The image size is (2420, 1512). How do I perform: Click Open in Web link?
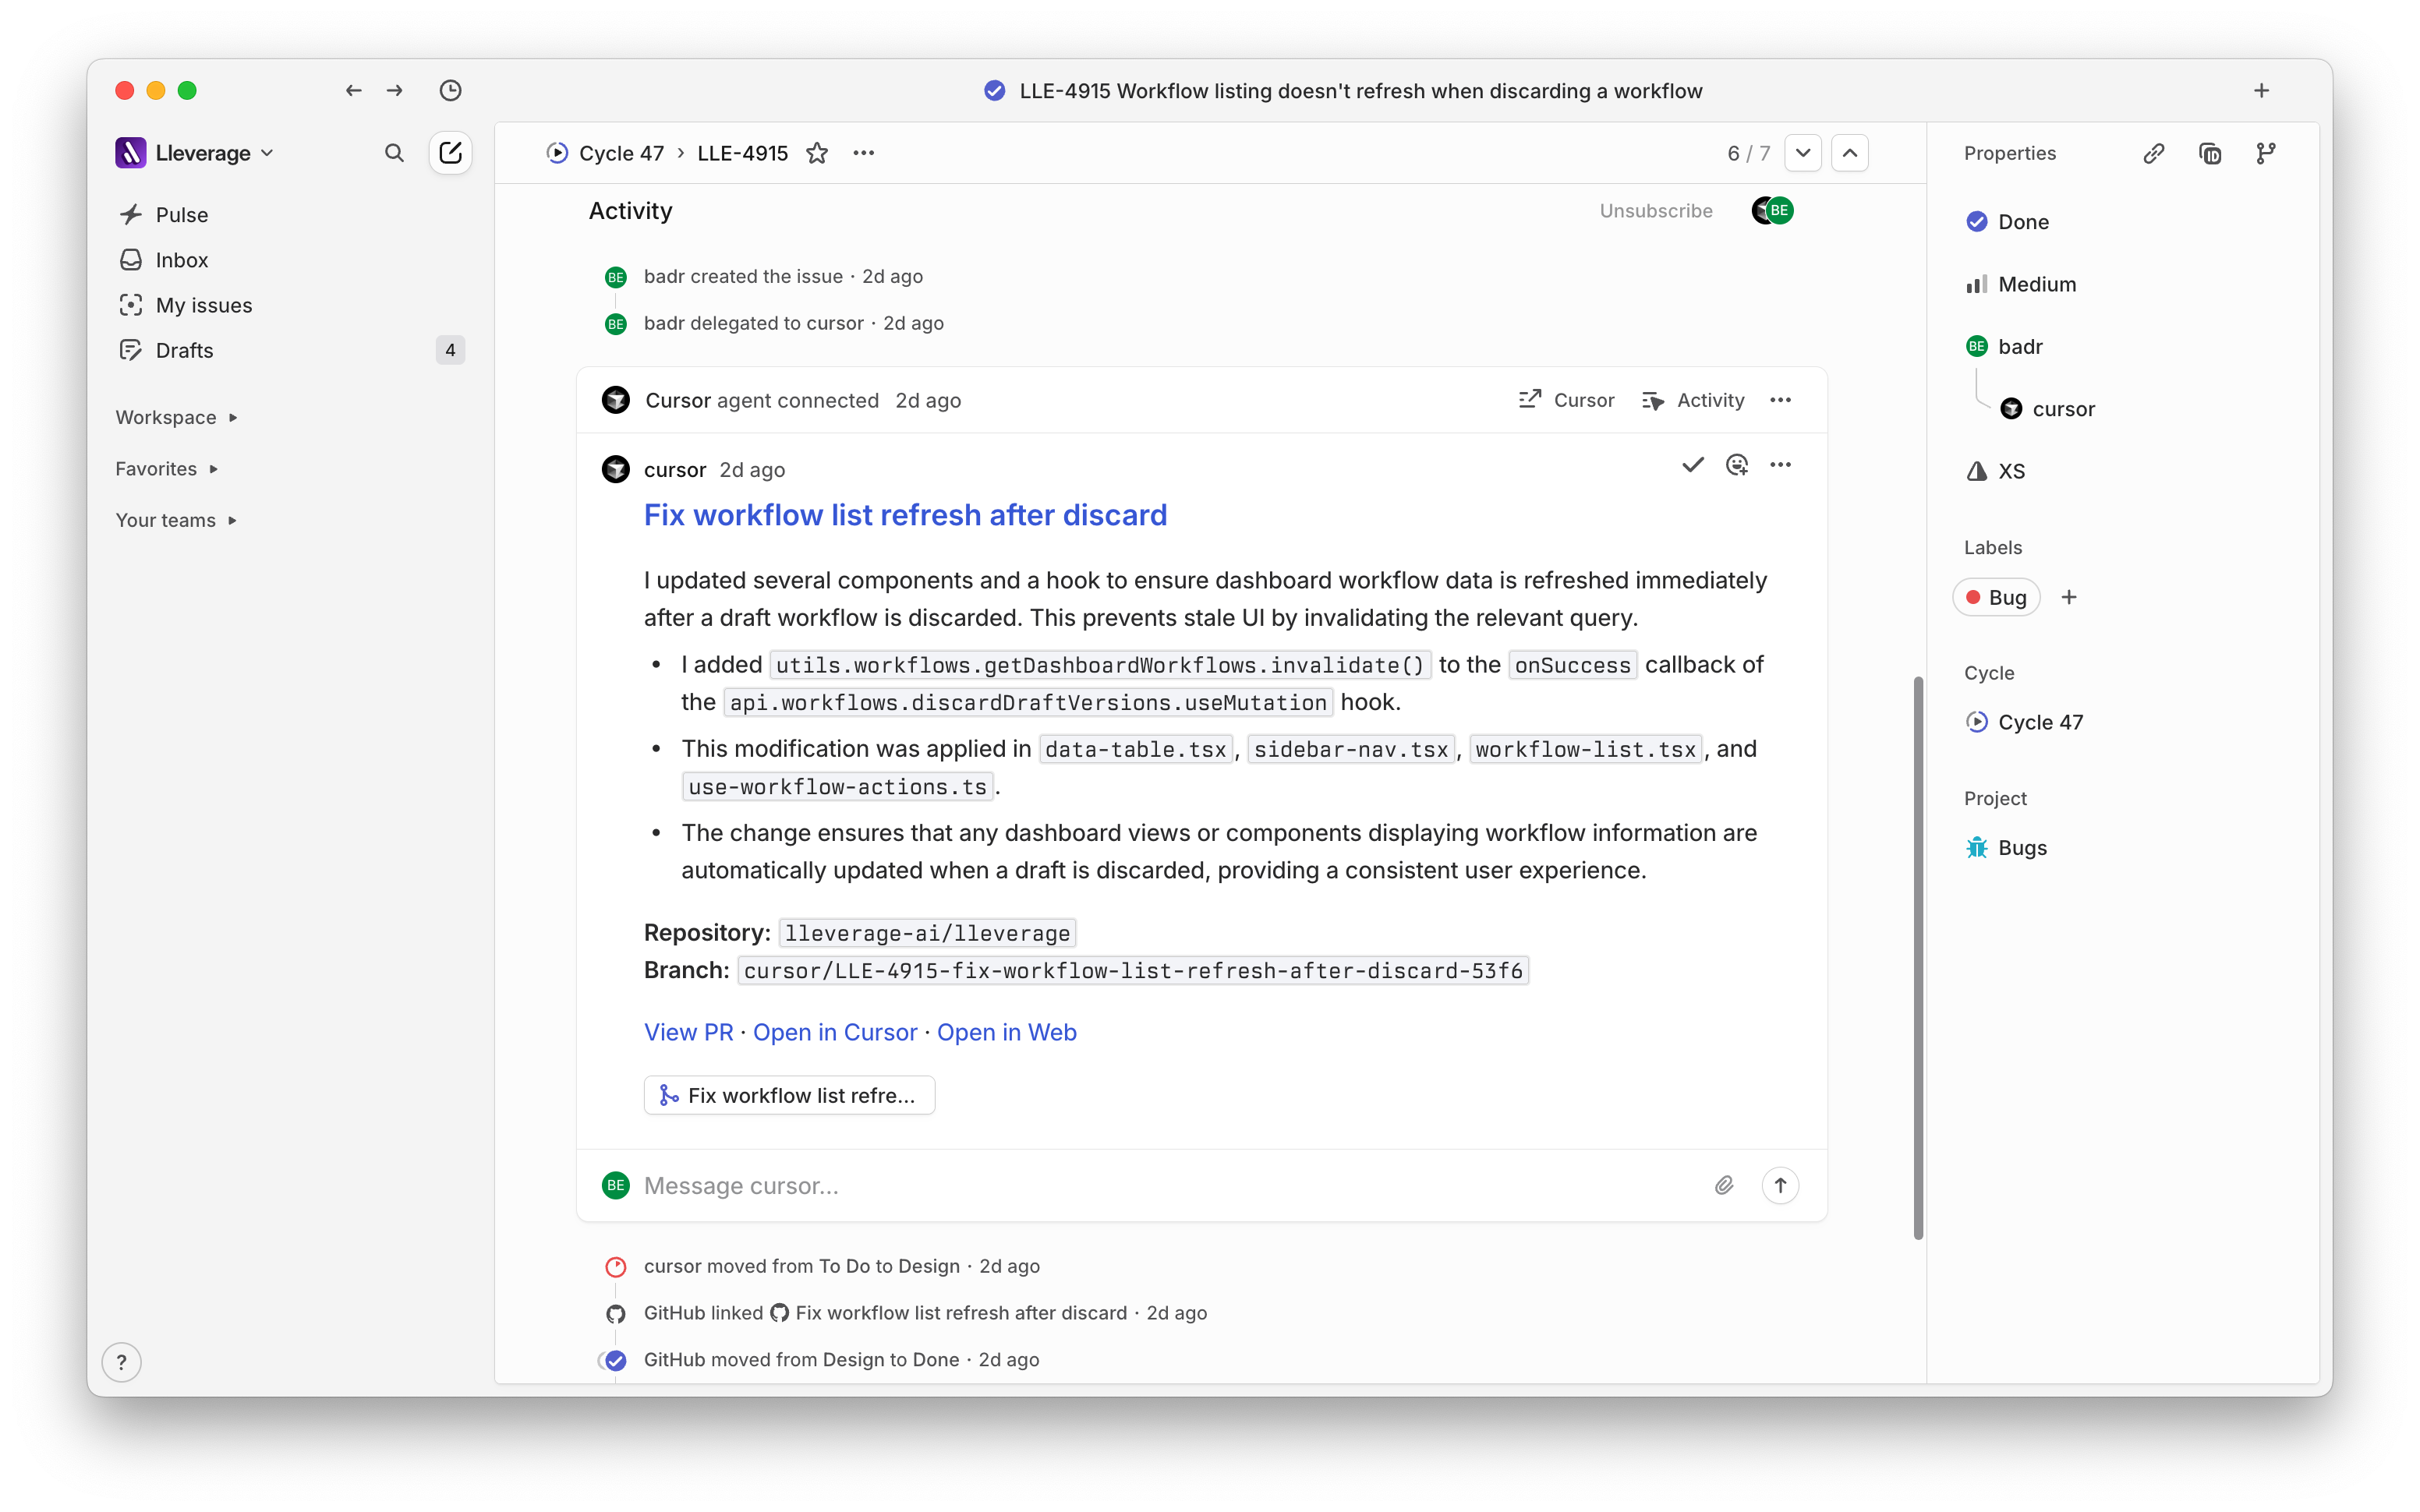[1006, 1032]
